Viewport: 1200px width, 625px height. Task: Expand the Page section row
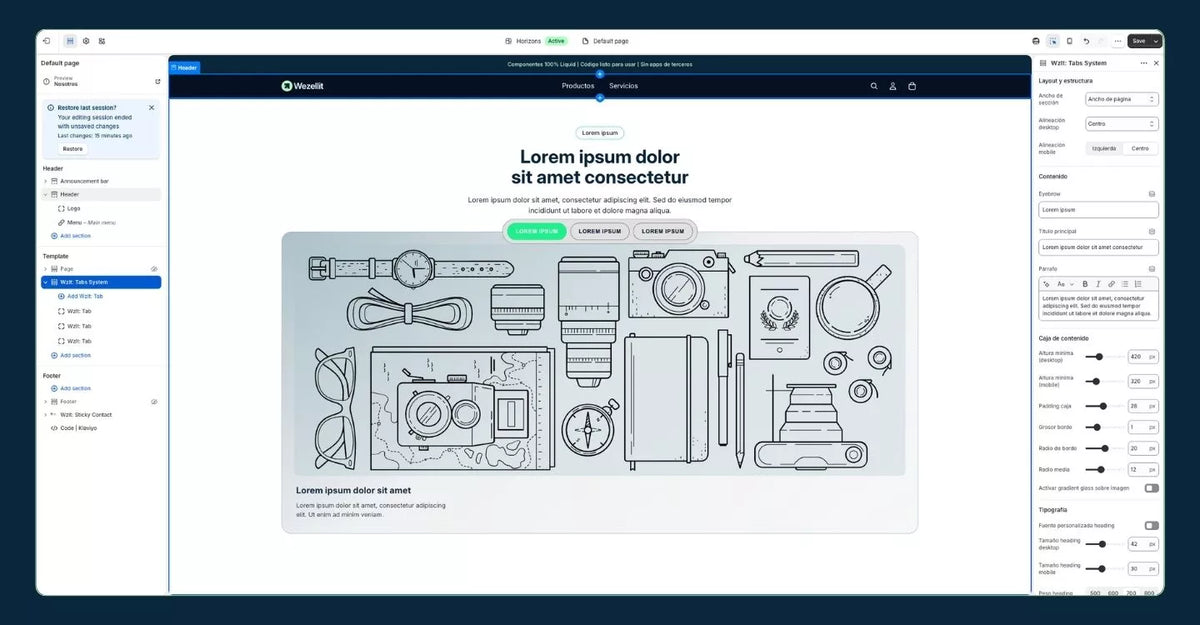(x=45, y=269)
